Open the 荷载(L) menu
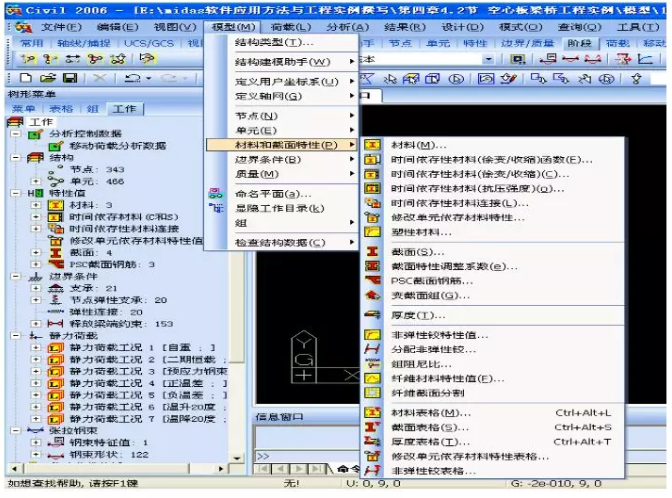This screenshot has width=672, height=498. [x=291, y=27]
